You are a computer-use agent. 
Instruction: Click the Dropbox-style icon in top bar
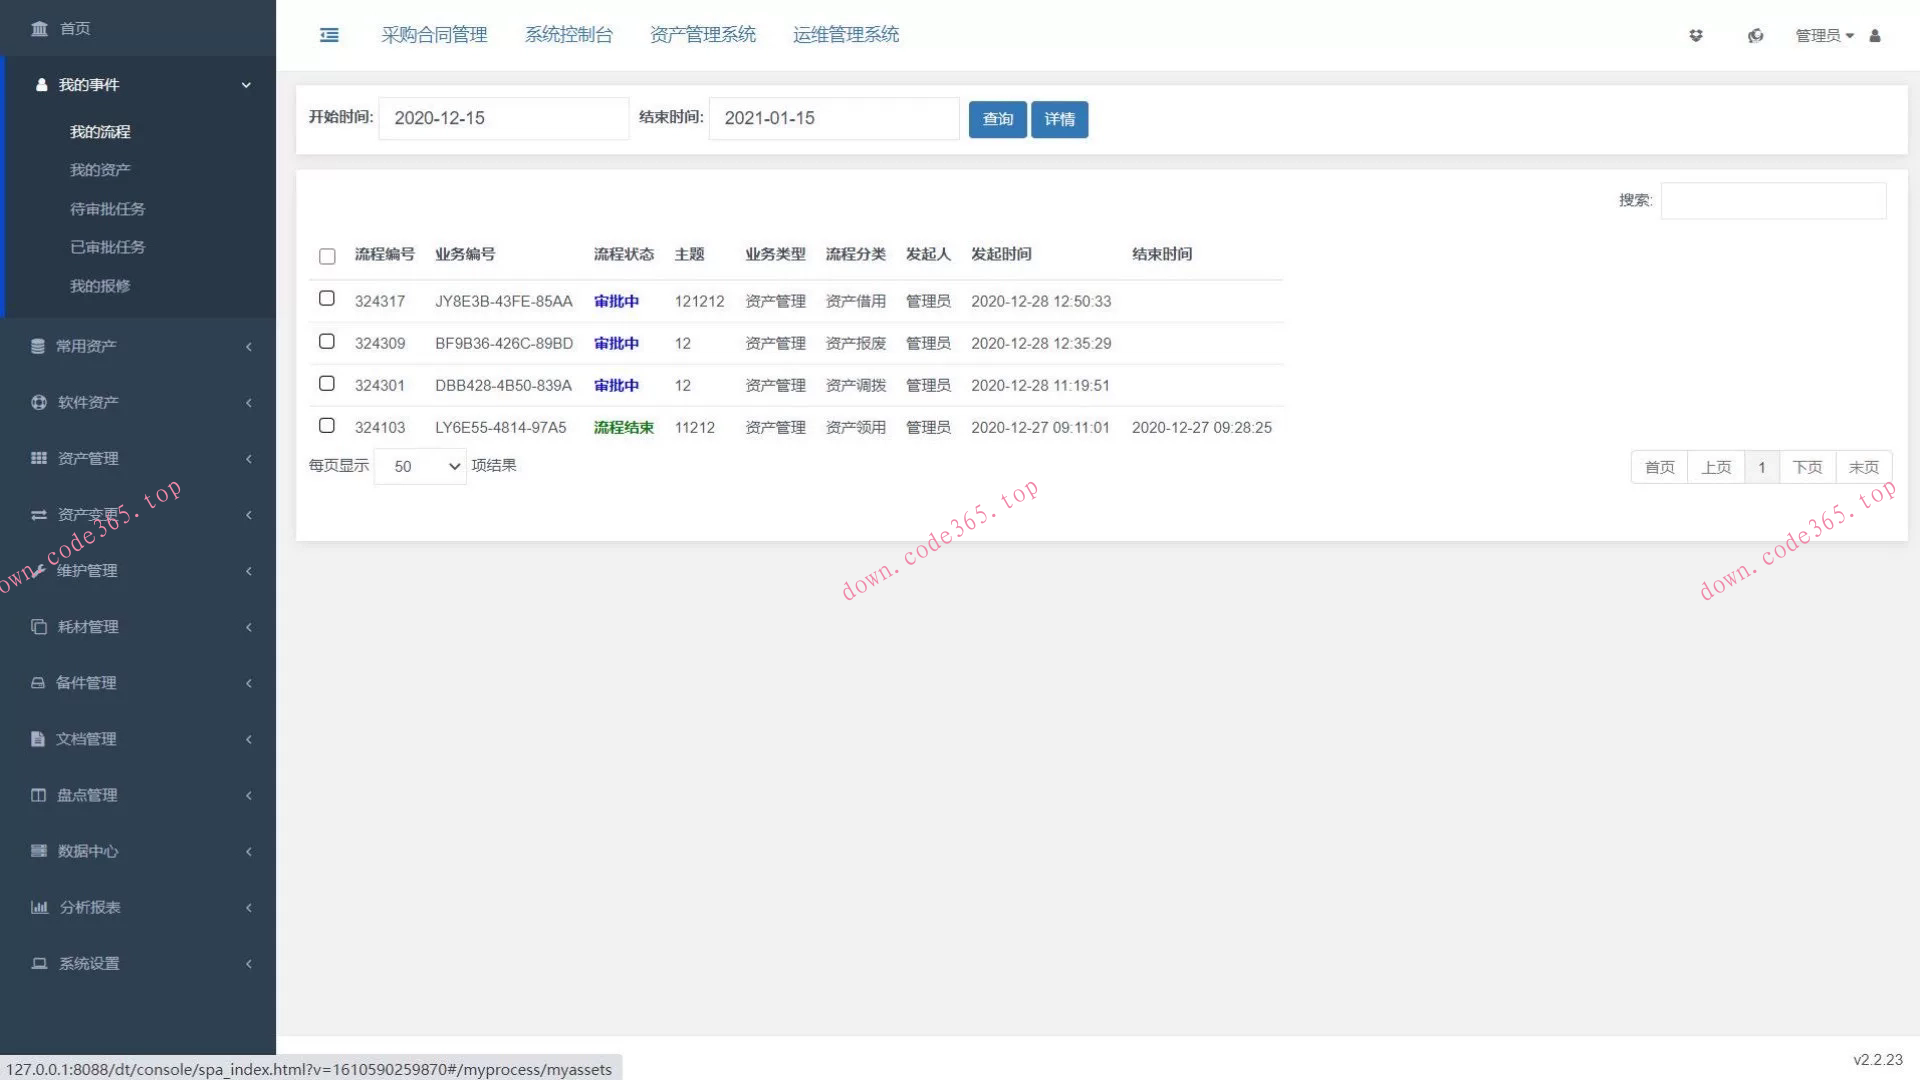click(x=1696, y=35)
